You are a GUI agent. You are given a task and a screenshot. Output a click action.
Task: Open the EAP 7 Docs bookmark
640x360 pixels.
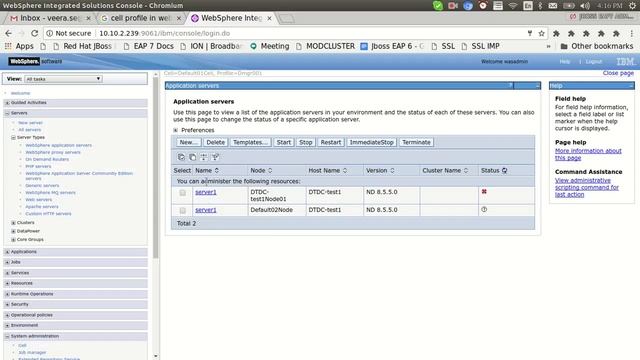click(149, 46)
